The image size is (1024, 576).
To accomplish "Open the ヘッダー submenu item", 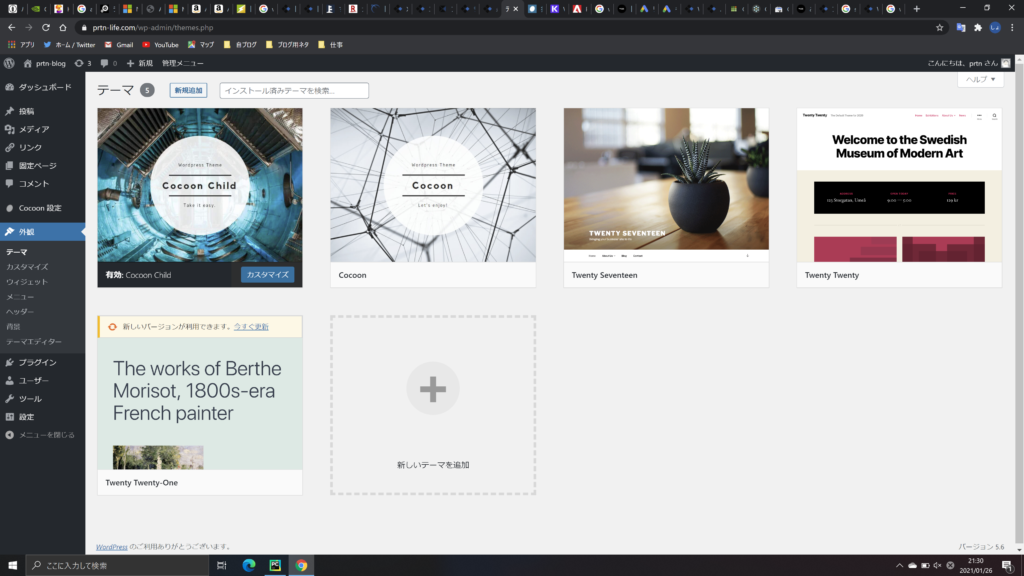I will click(20, 312).
